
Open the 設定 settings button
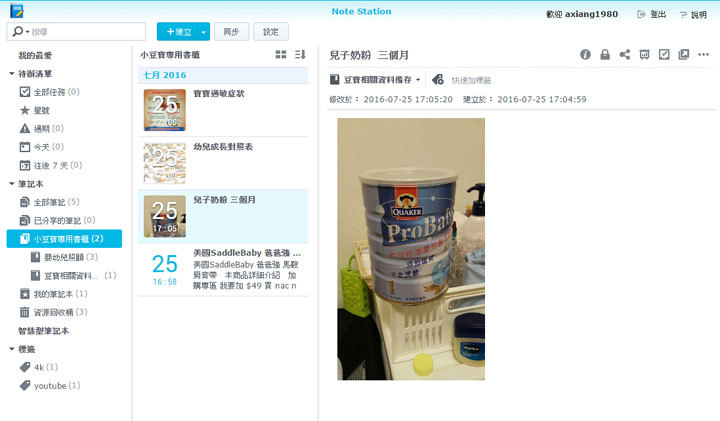click(271, 32)
